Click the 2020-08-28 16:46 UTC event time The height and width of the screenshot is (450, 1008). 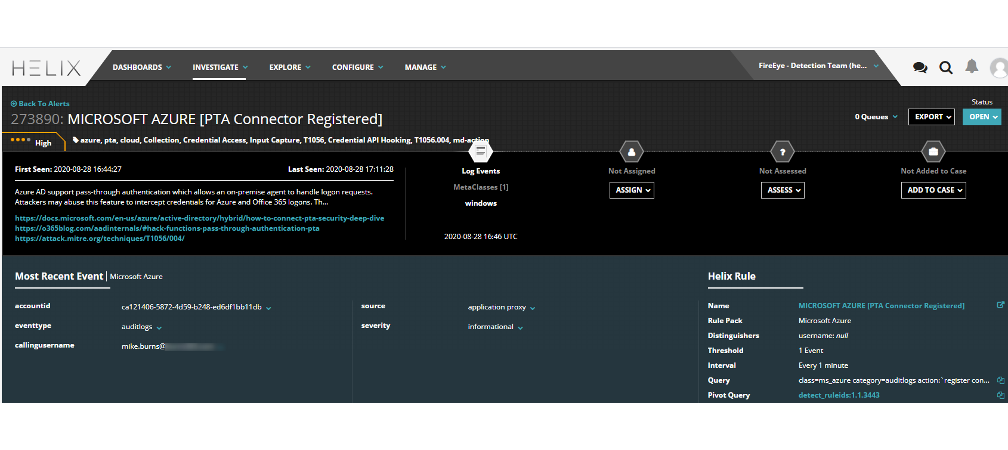click(481, 237)
